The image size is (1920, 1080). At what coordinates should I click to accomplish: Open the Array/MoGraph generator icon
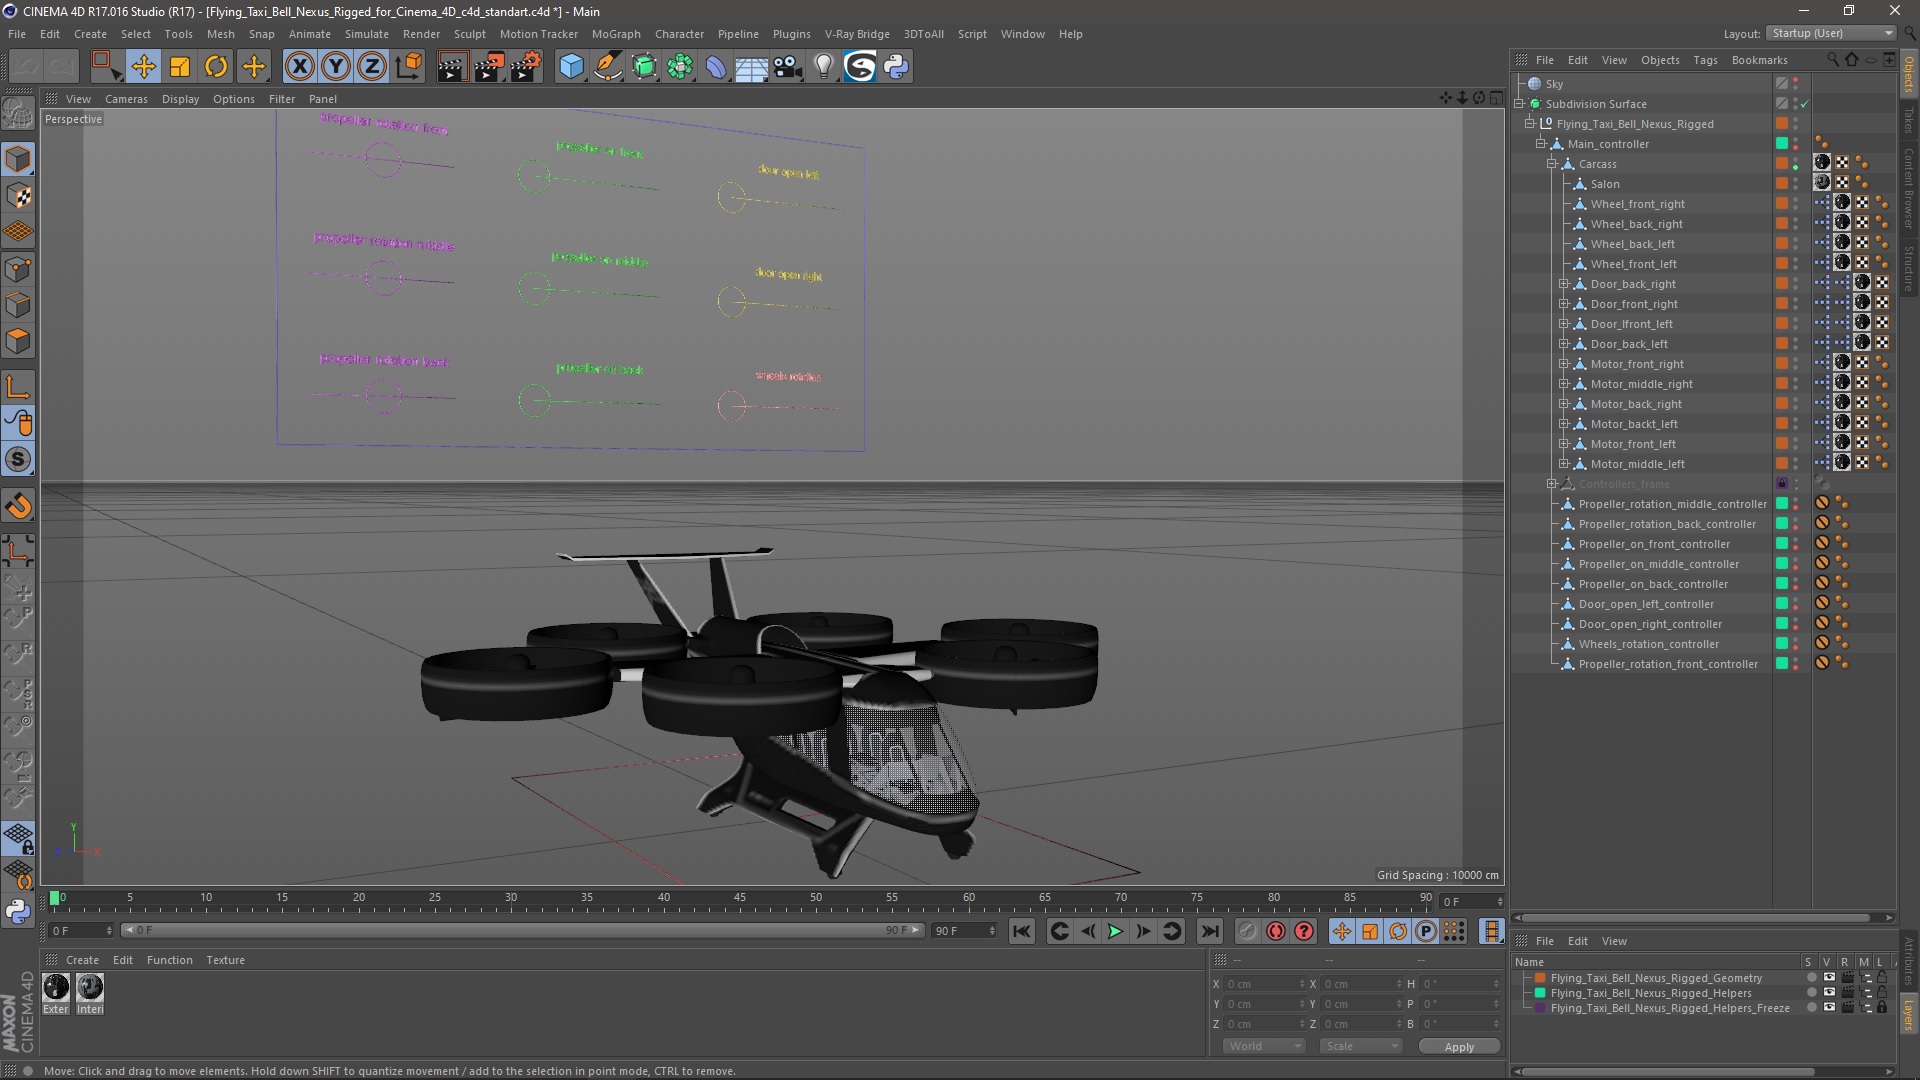tap(680, 67)
